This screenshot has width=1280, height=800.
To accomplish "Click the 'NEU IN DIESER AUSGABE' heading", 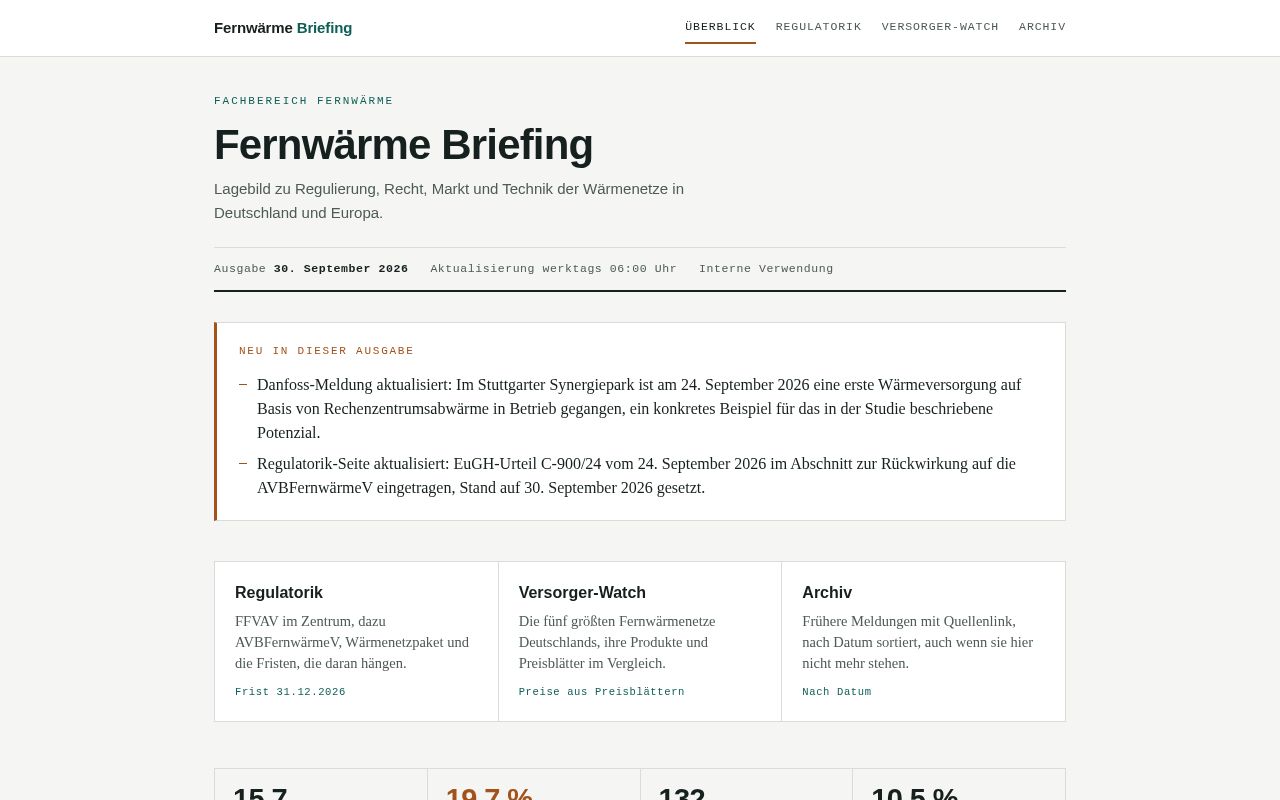I will 326,351.
